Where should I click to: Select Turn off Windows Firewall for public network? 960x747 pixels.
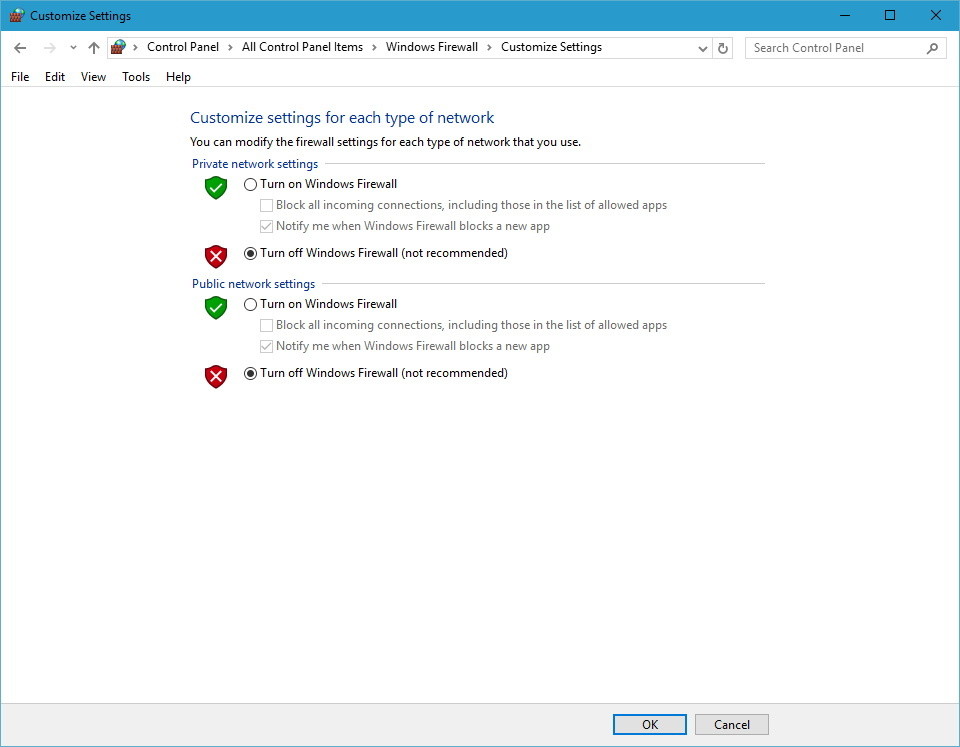coord(251,373)
